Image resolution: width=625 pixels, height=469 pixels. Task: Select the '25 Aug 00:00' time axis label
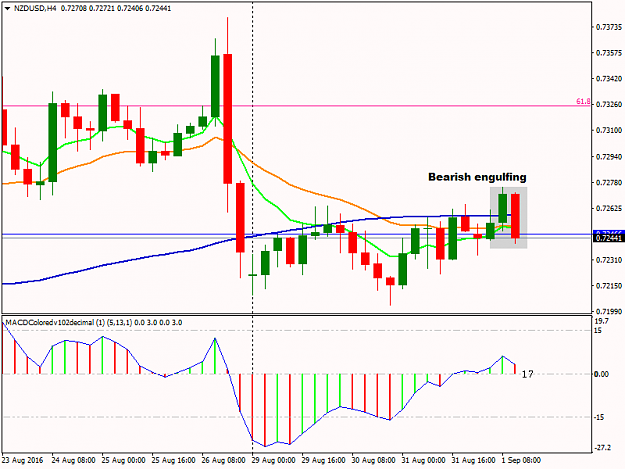[123, 460]
